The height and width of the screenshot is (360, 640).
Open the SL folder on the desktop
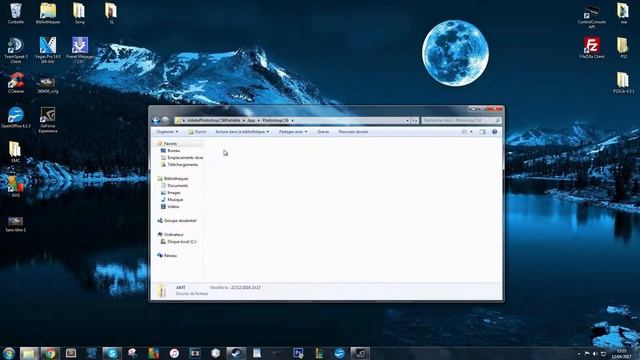(111, 13)
